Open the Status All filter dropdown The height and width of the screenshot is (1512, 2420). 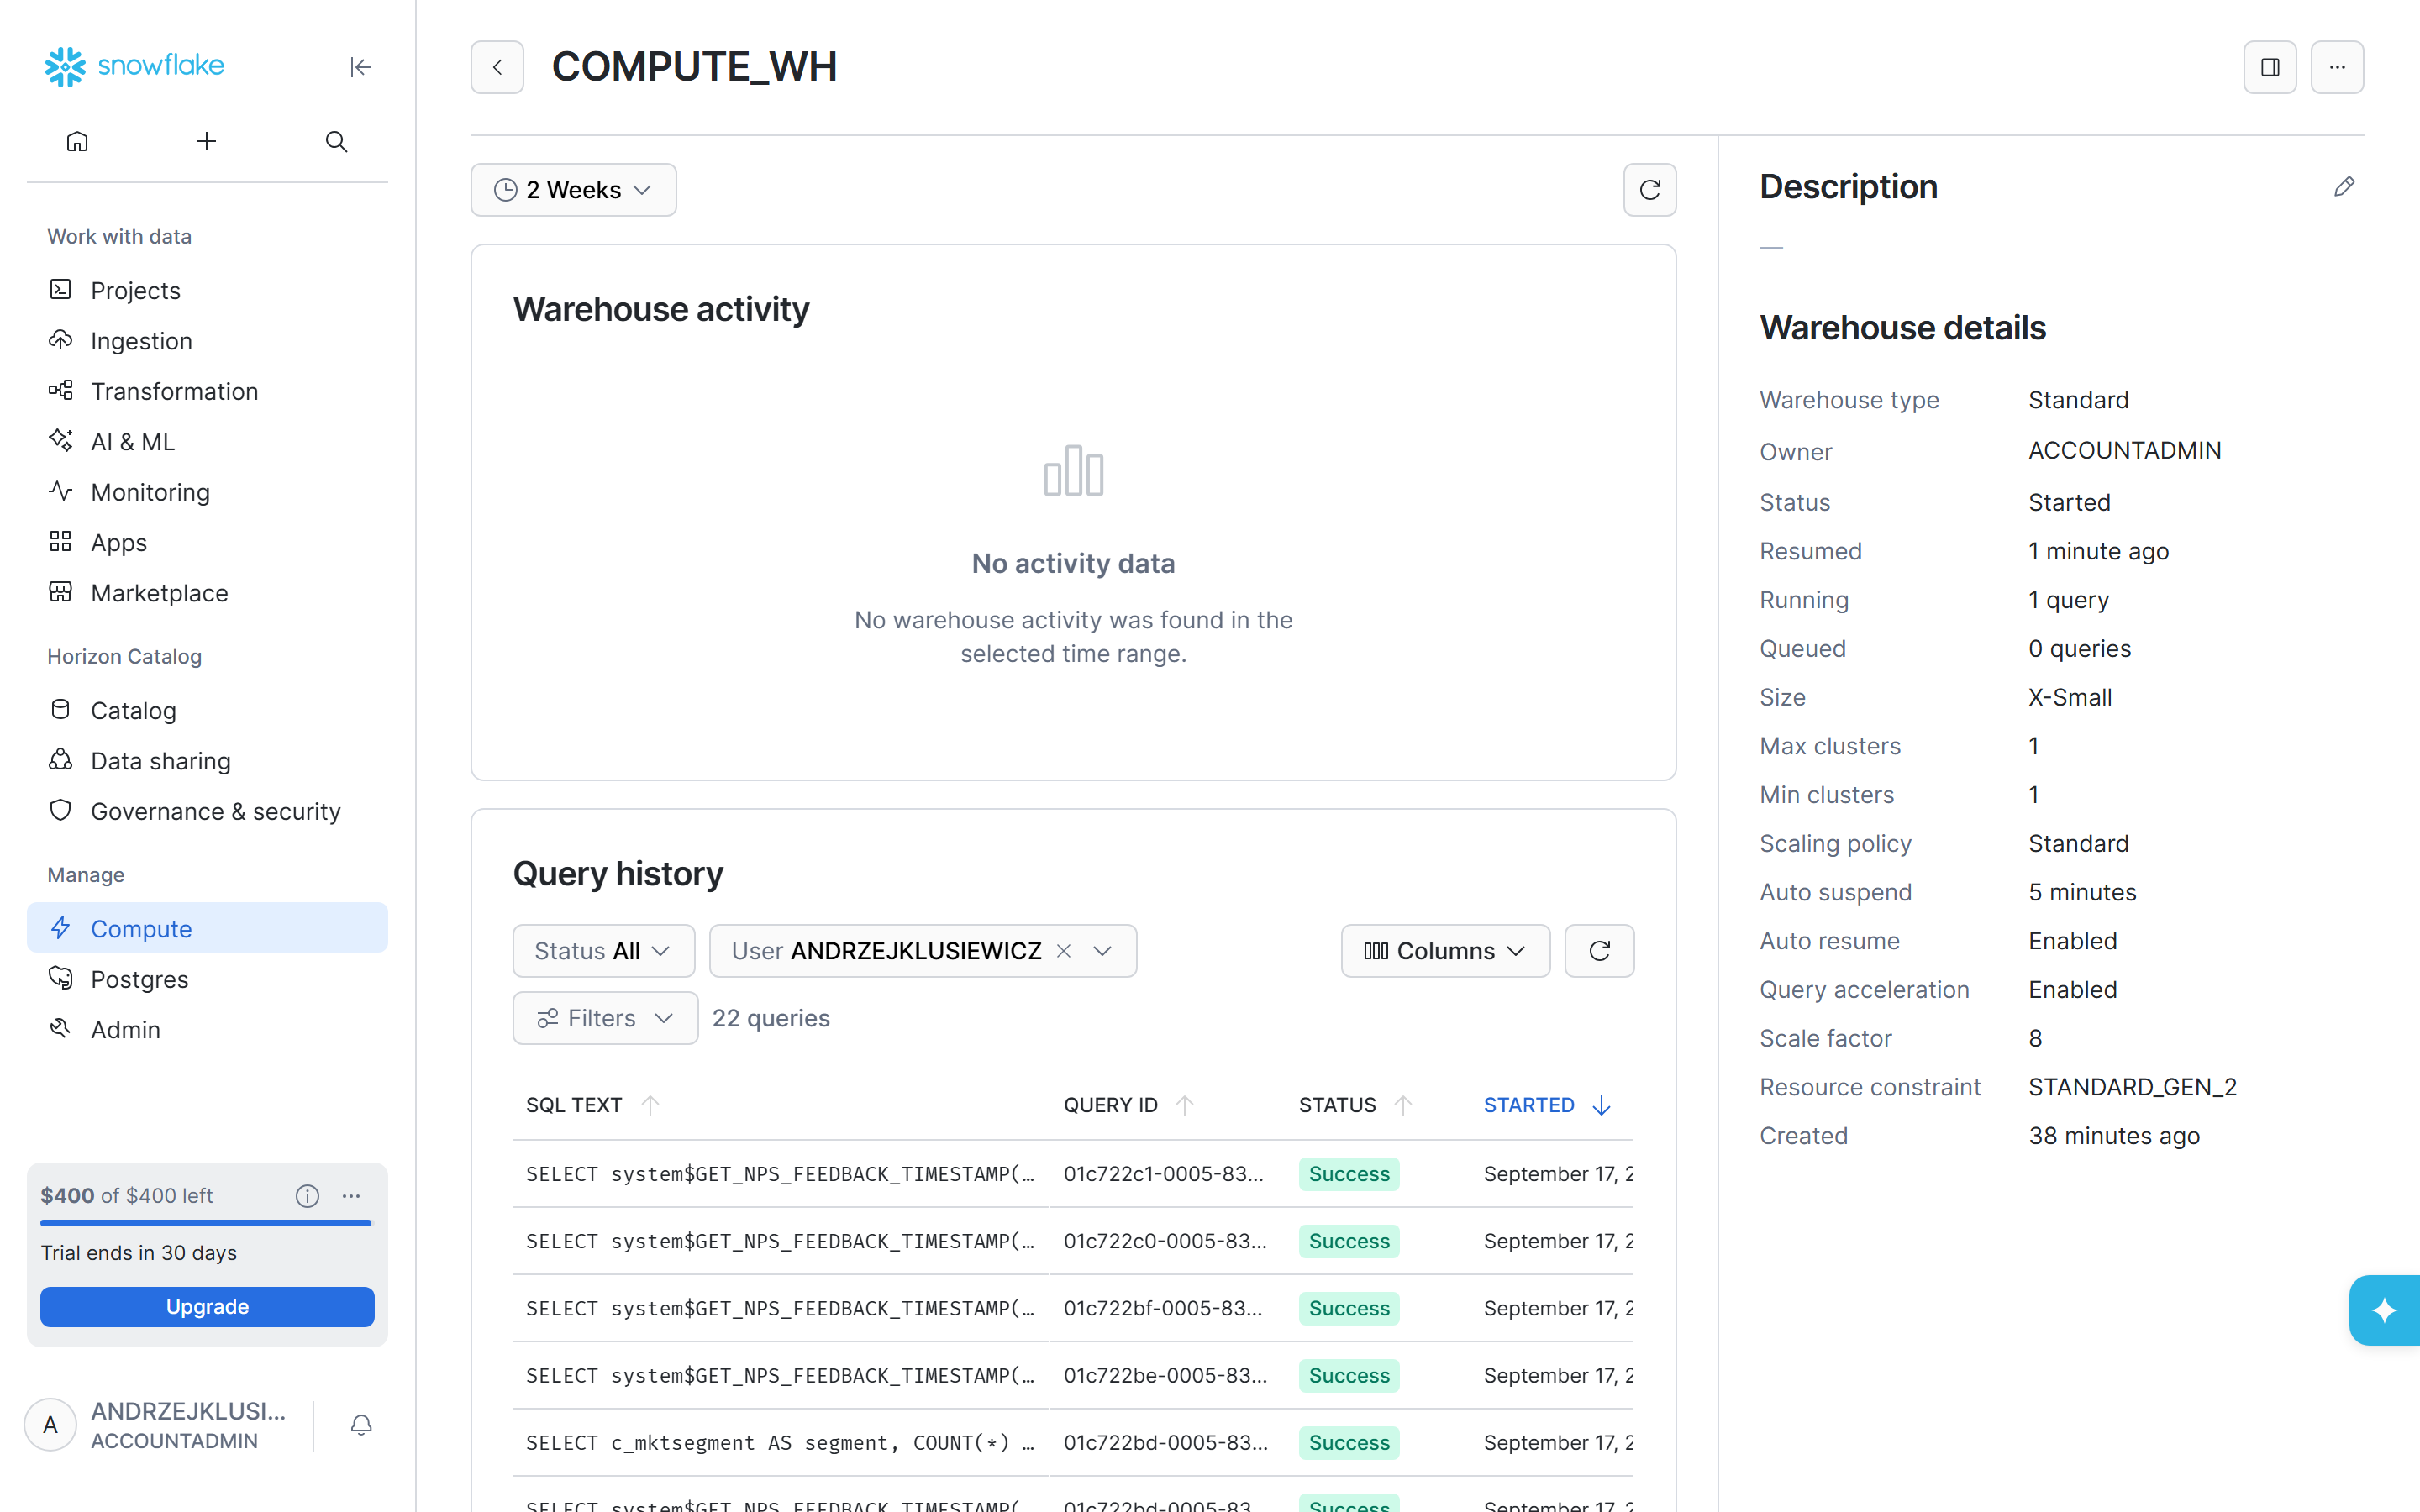(603, 951)
